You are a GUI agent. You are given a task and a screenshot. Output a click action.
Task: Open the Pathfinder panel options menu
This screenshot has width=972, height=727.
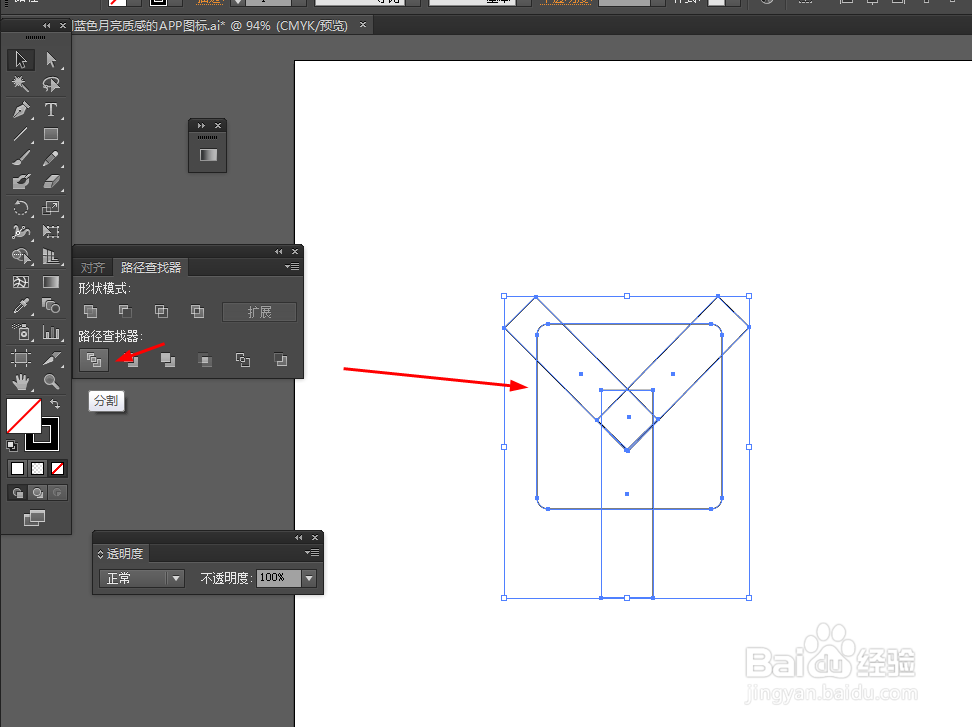292,267
